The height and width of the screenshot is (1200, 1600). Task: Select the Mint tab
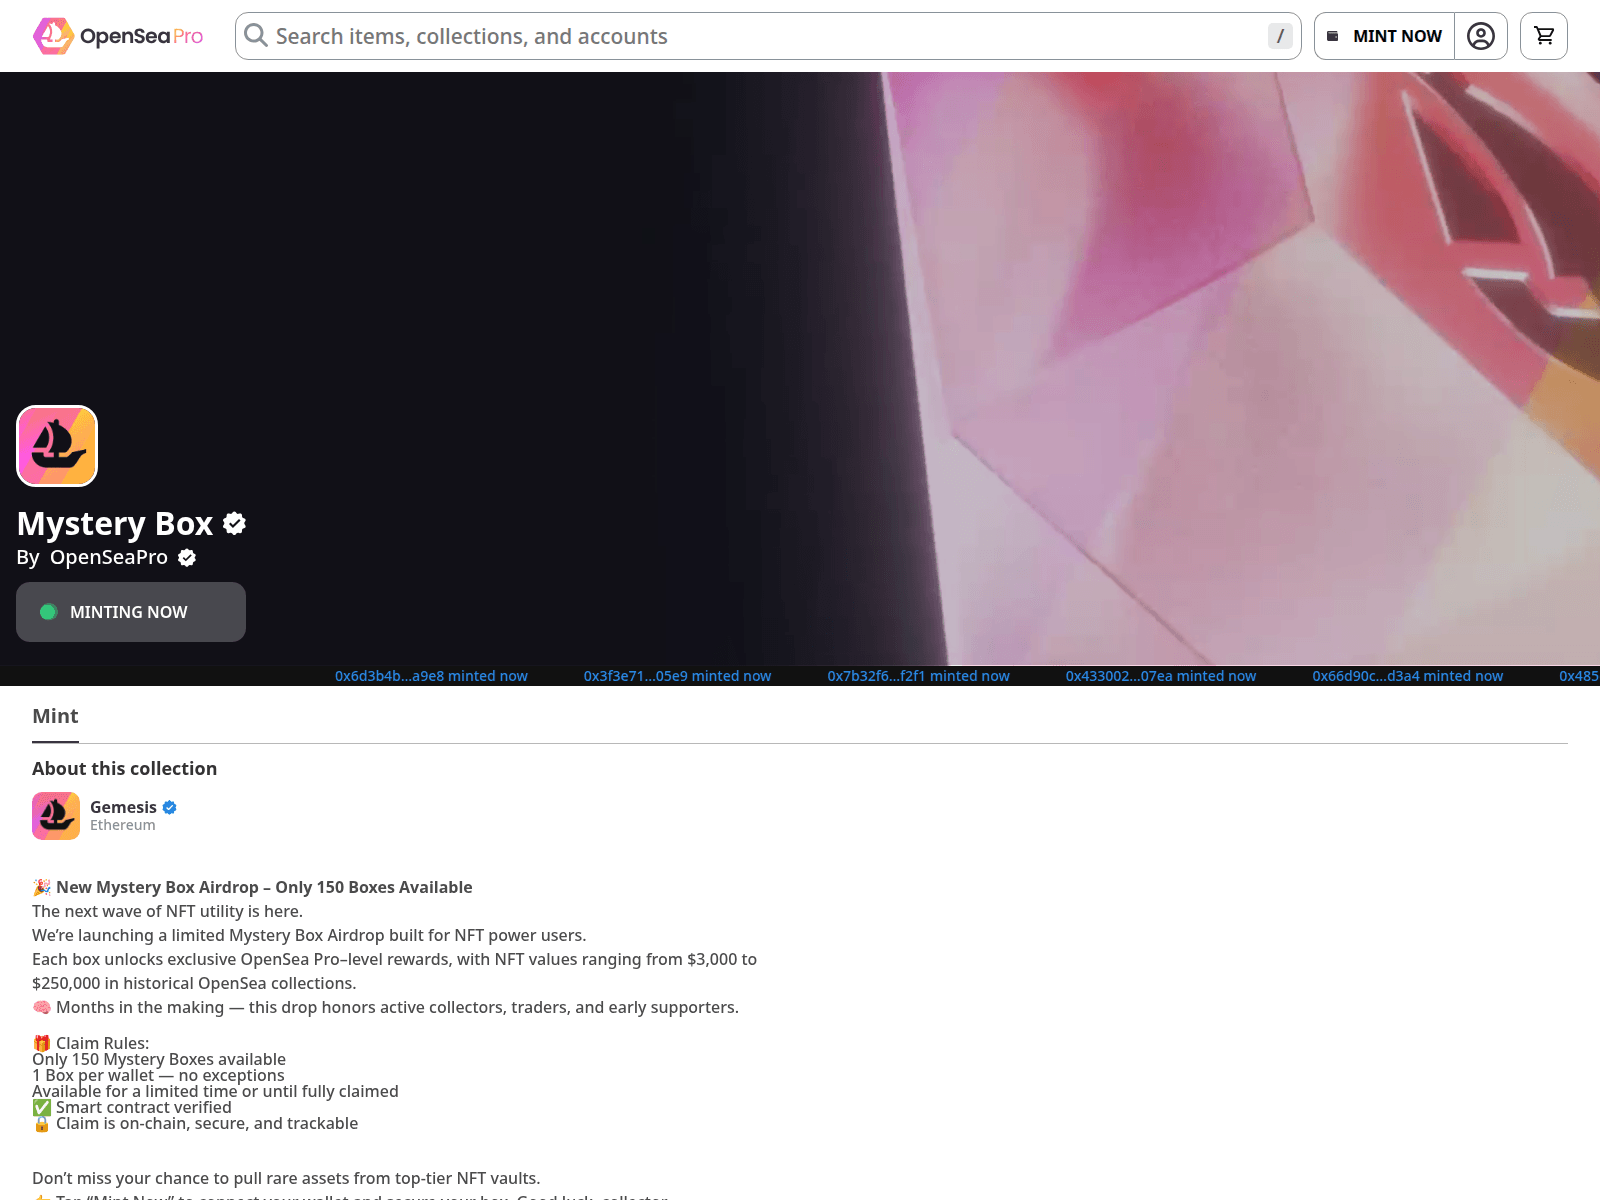55,716
